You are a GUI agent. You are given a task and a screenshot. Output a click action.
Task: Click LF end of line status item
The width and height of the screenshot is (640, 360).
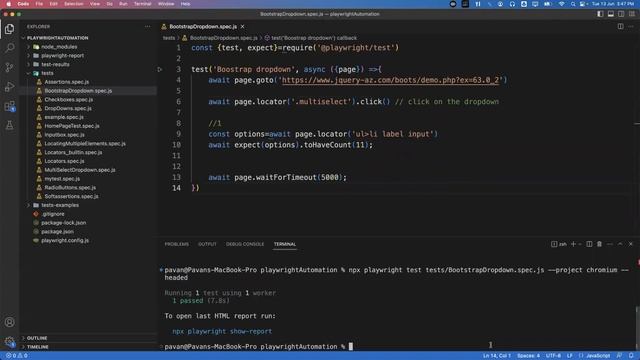(x=569, y=356)
